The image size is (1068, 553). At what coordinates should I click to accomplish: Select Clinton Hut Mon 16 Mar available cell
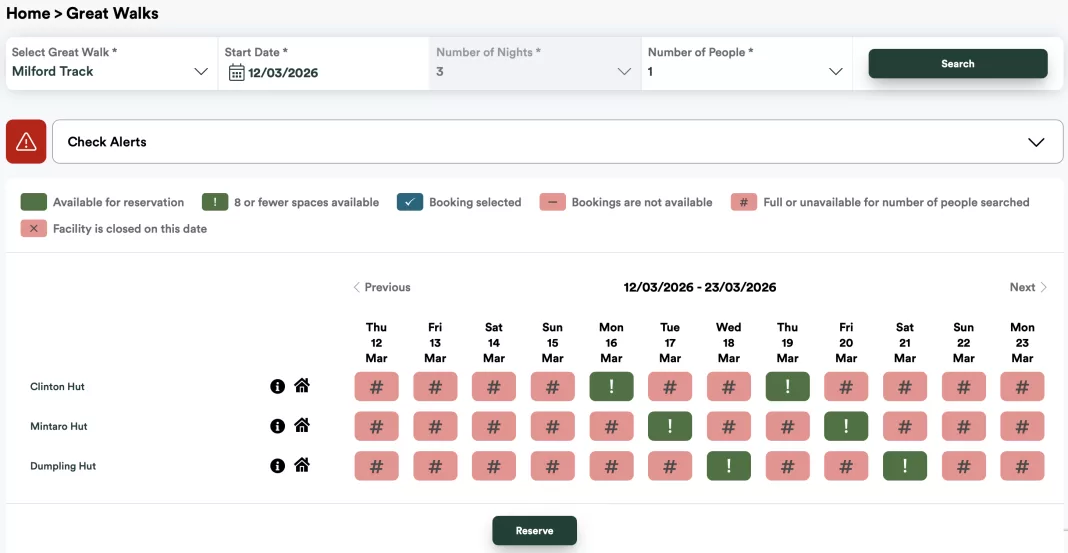[611, 386]
